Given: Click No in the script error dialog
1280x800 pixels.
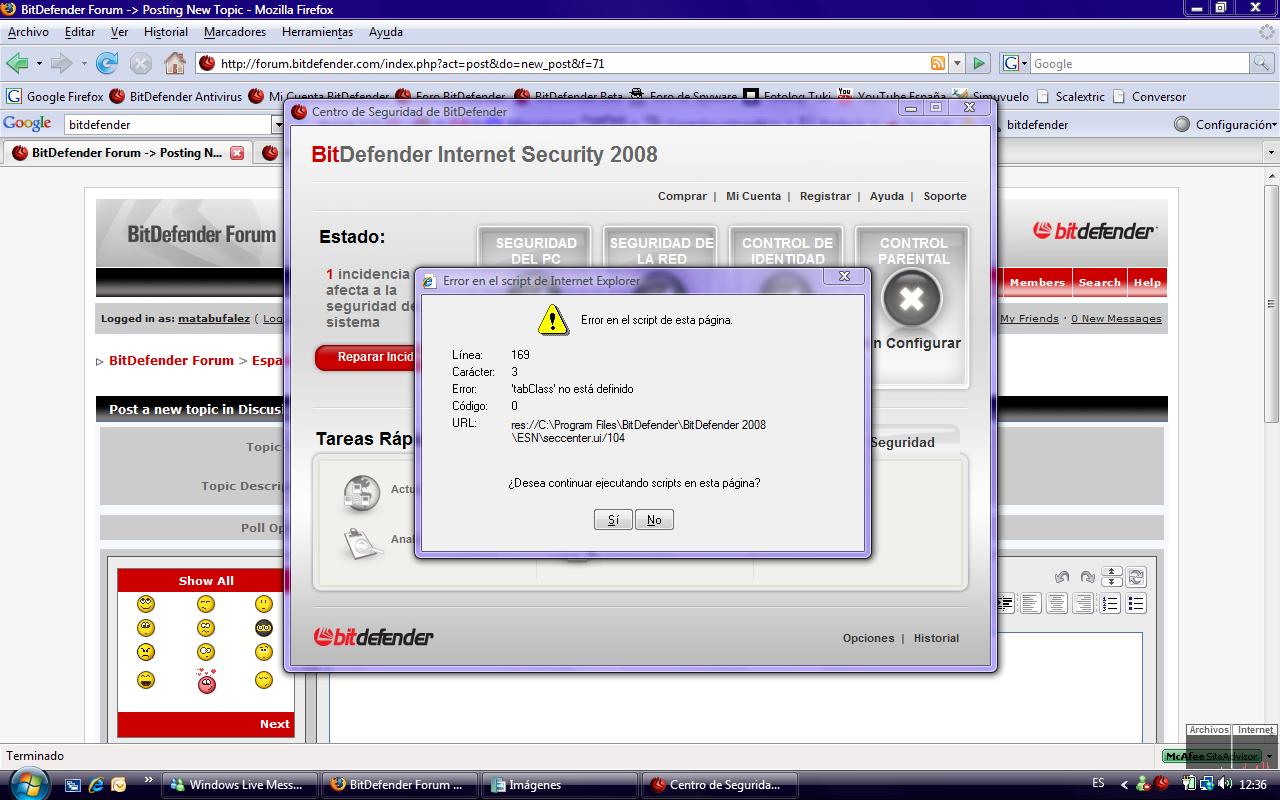Looking at the screenshot, I should click(x=654, y=520).
